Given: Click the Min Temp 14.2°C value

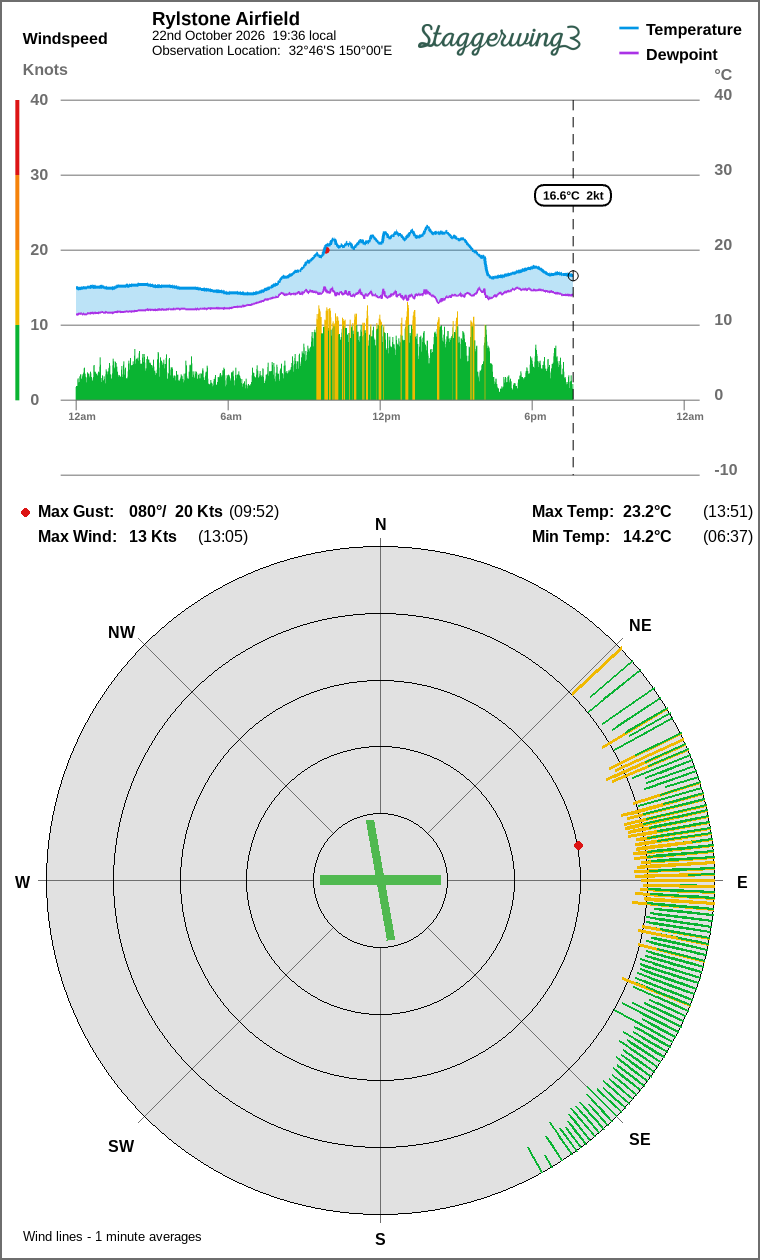Looking at the screenshot, I should pos(647,537).
